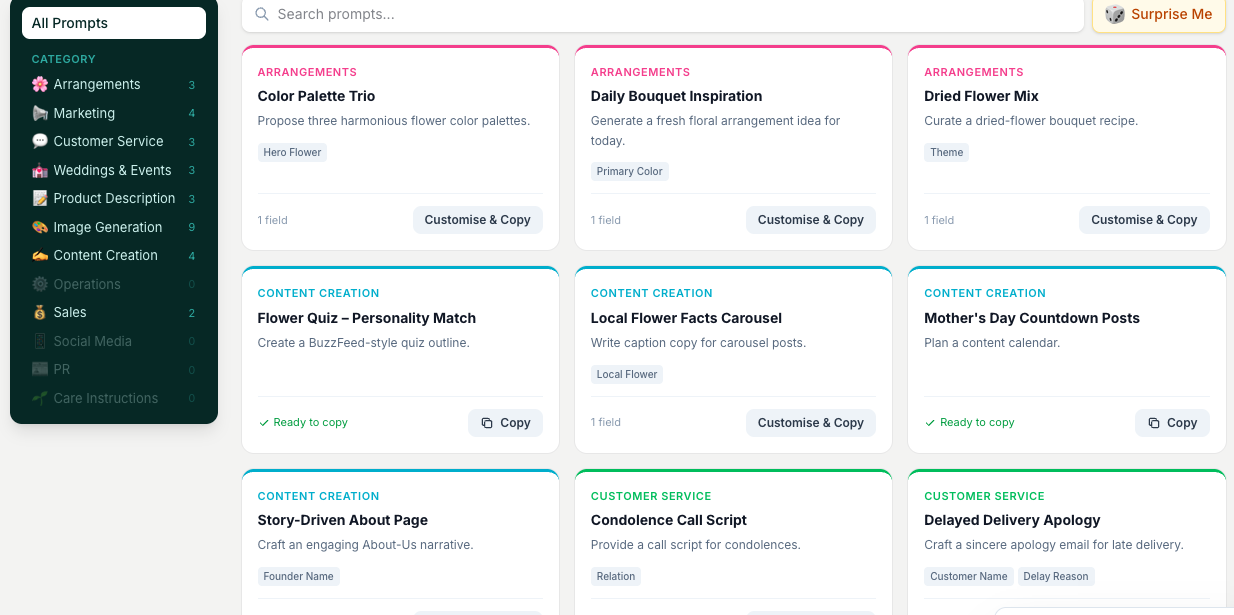The image size is (1234, 615).
Task: Click the Image Generation count 9
Action: (192, 228)
